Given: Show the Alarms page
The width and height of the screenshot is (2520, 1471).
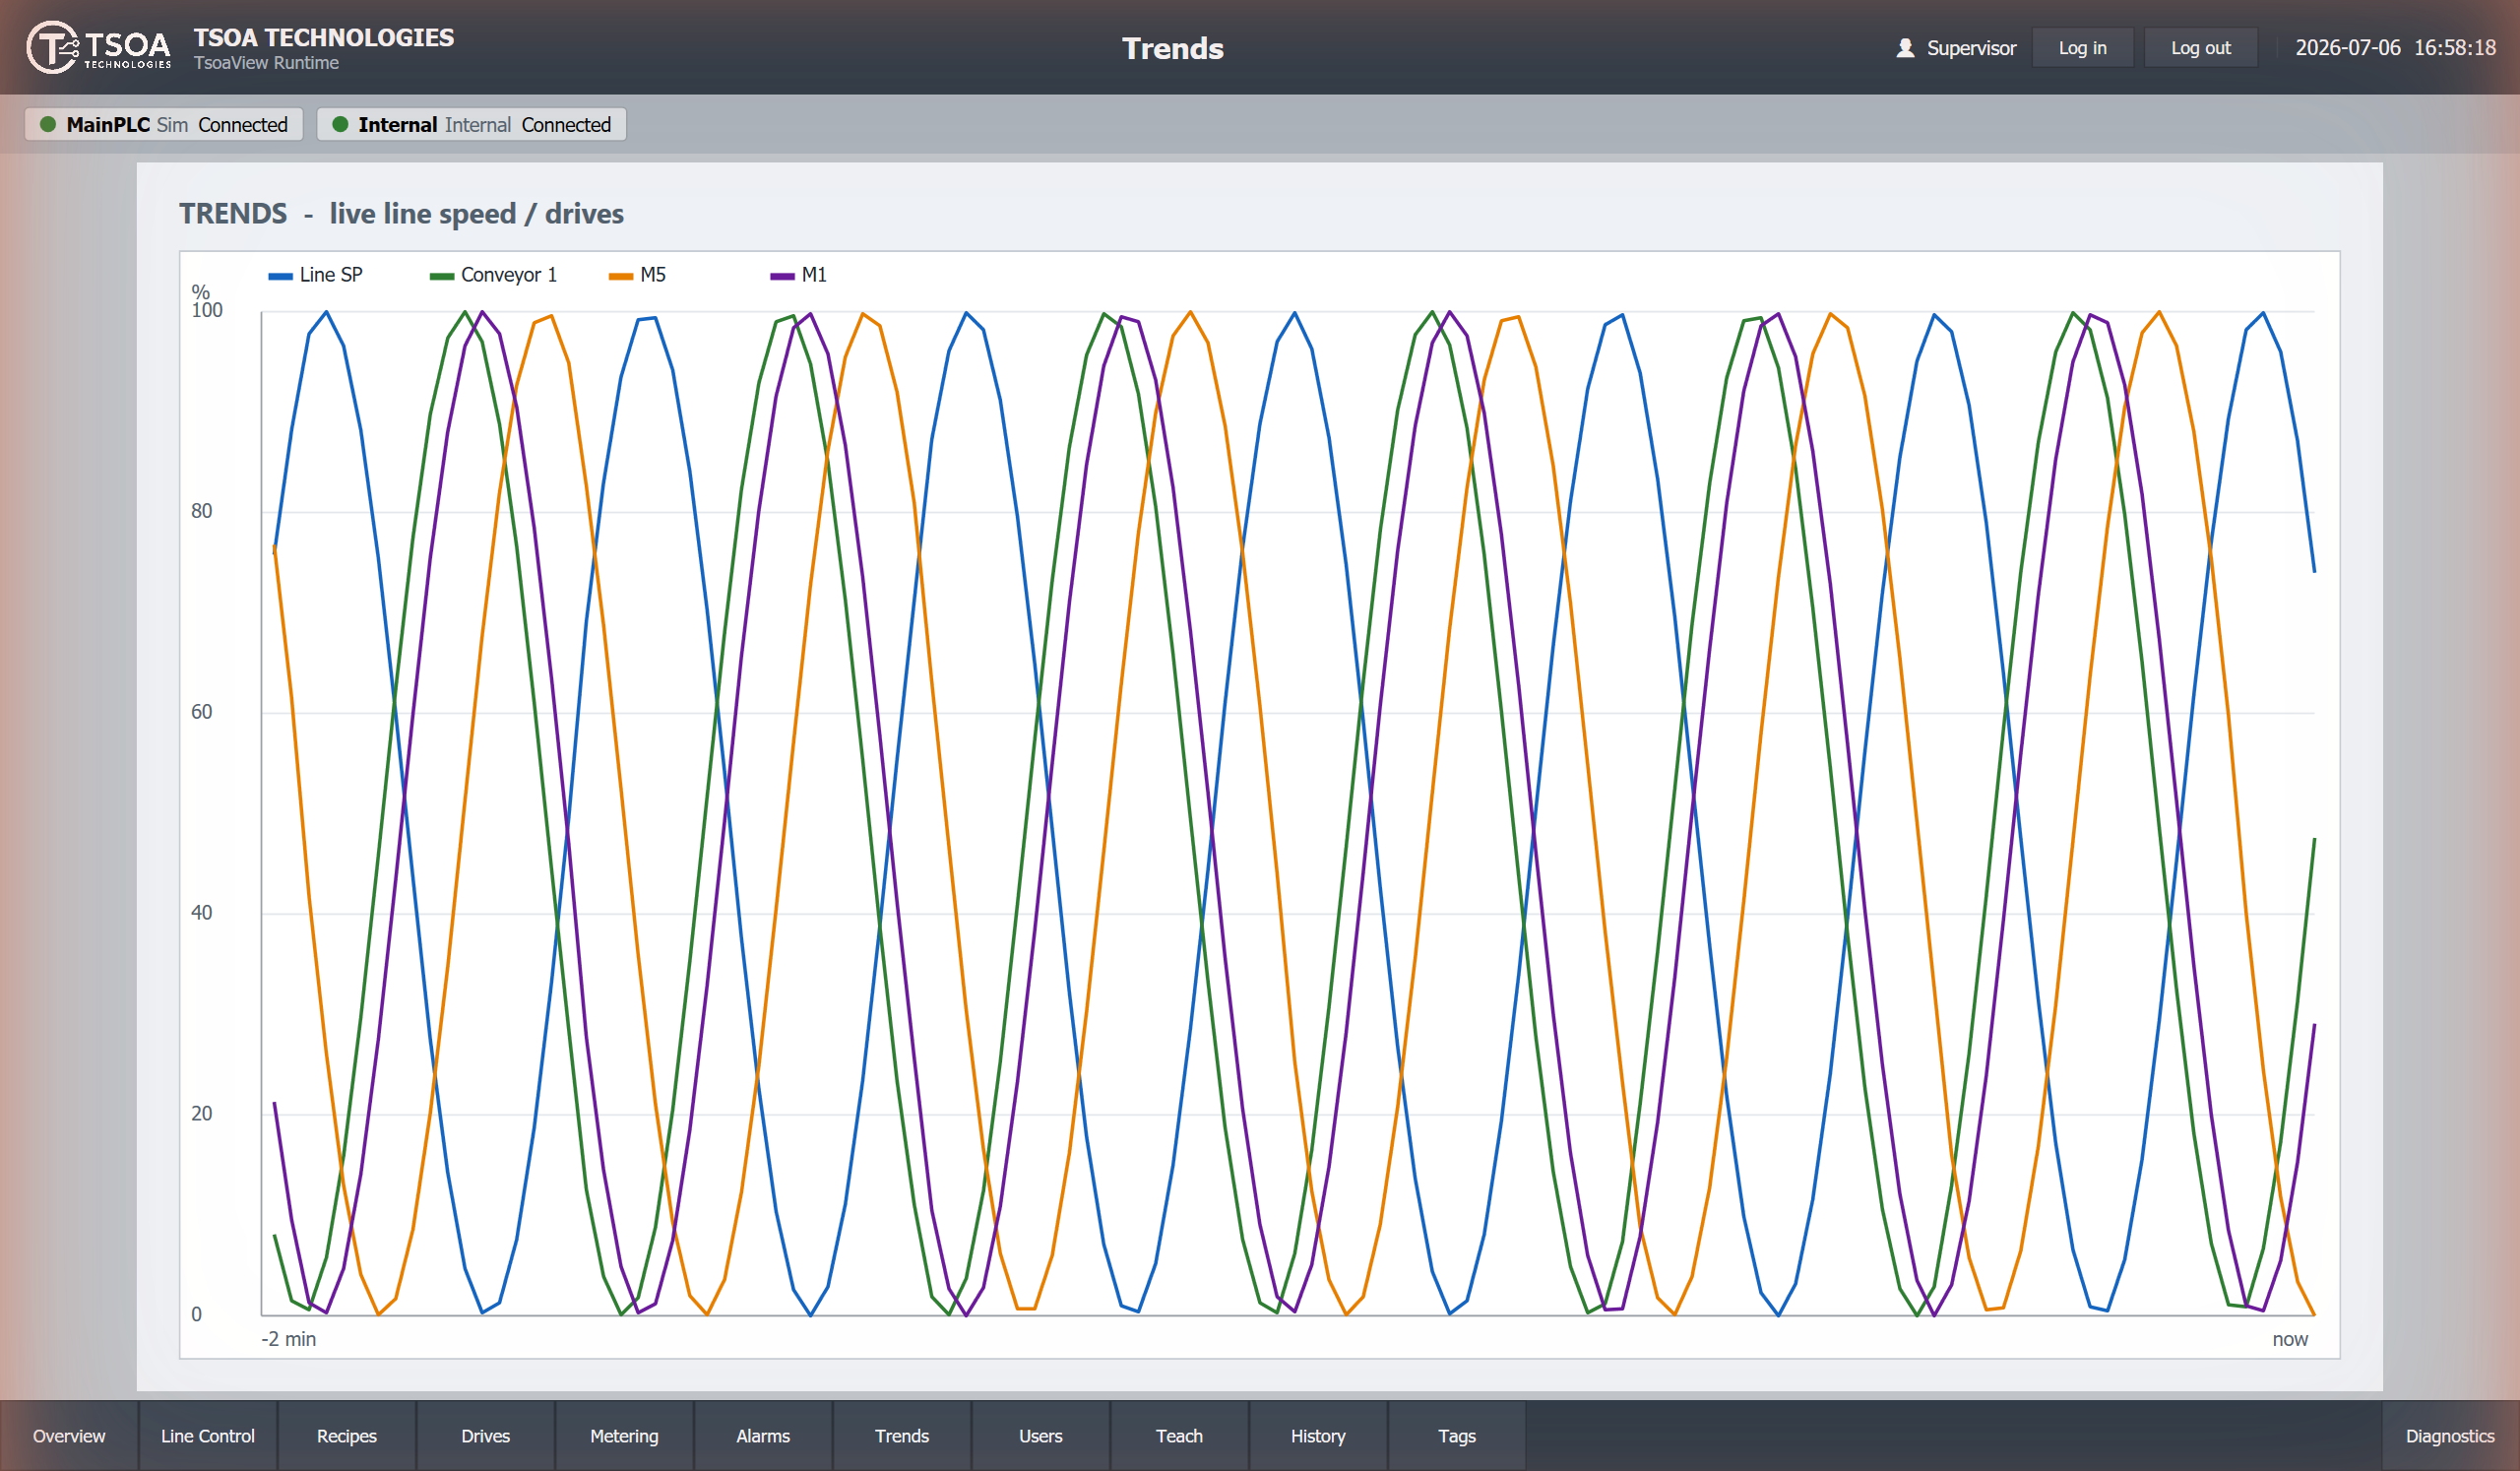Looking at the screenshot, I should coord(763,1436).
